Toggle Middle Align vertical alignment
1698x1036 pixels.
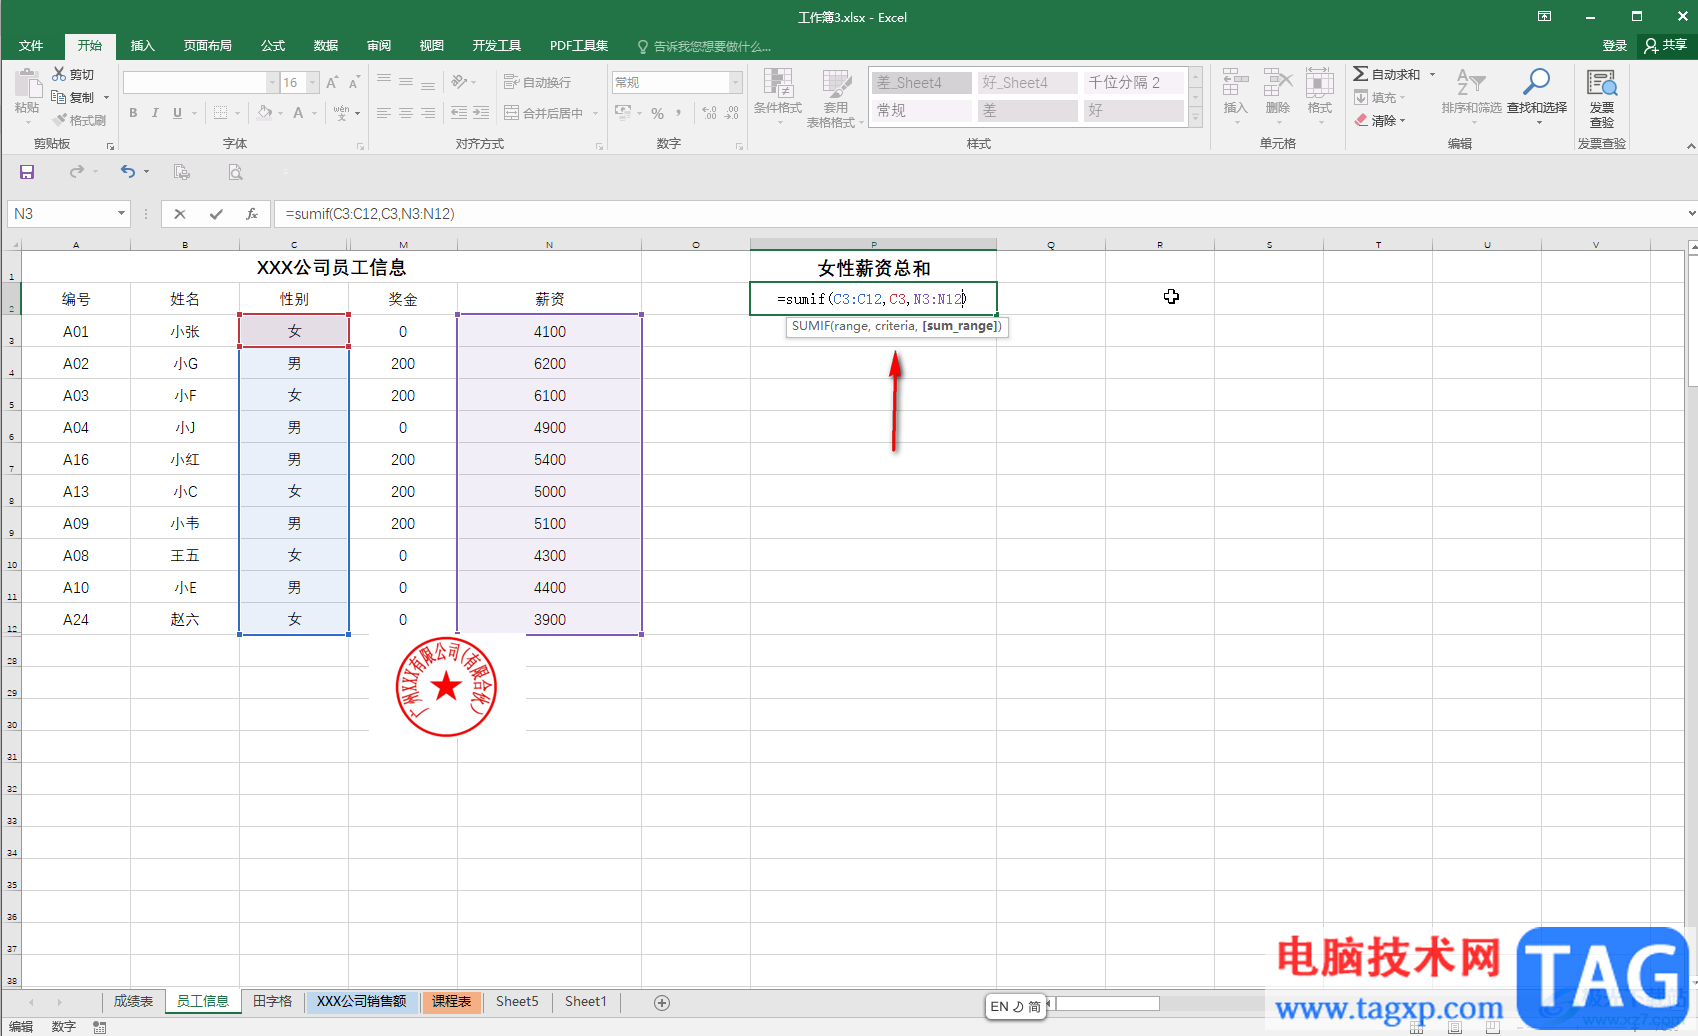405,82
